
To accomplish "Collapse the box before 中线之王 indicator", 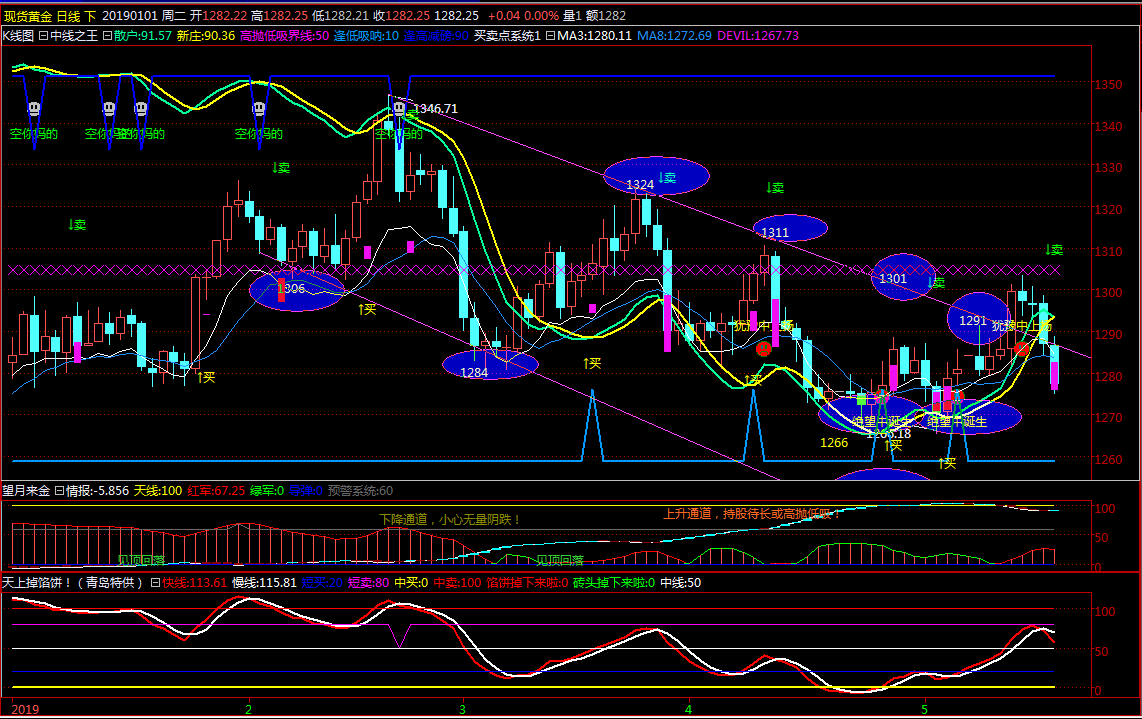I will [x=43, y=36].
